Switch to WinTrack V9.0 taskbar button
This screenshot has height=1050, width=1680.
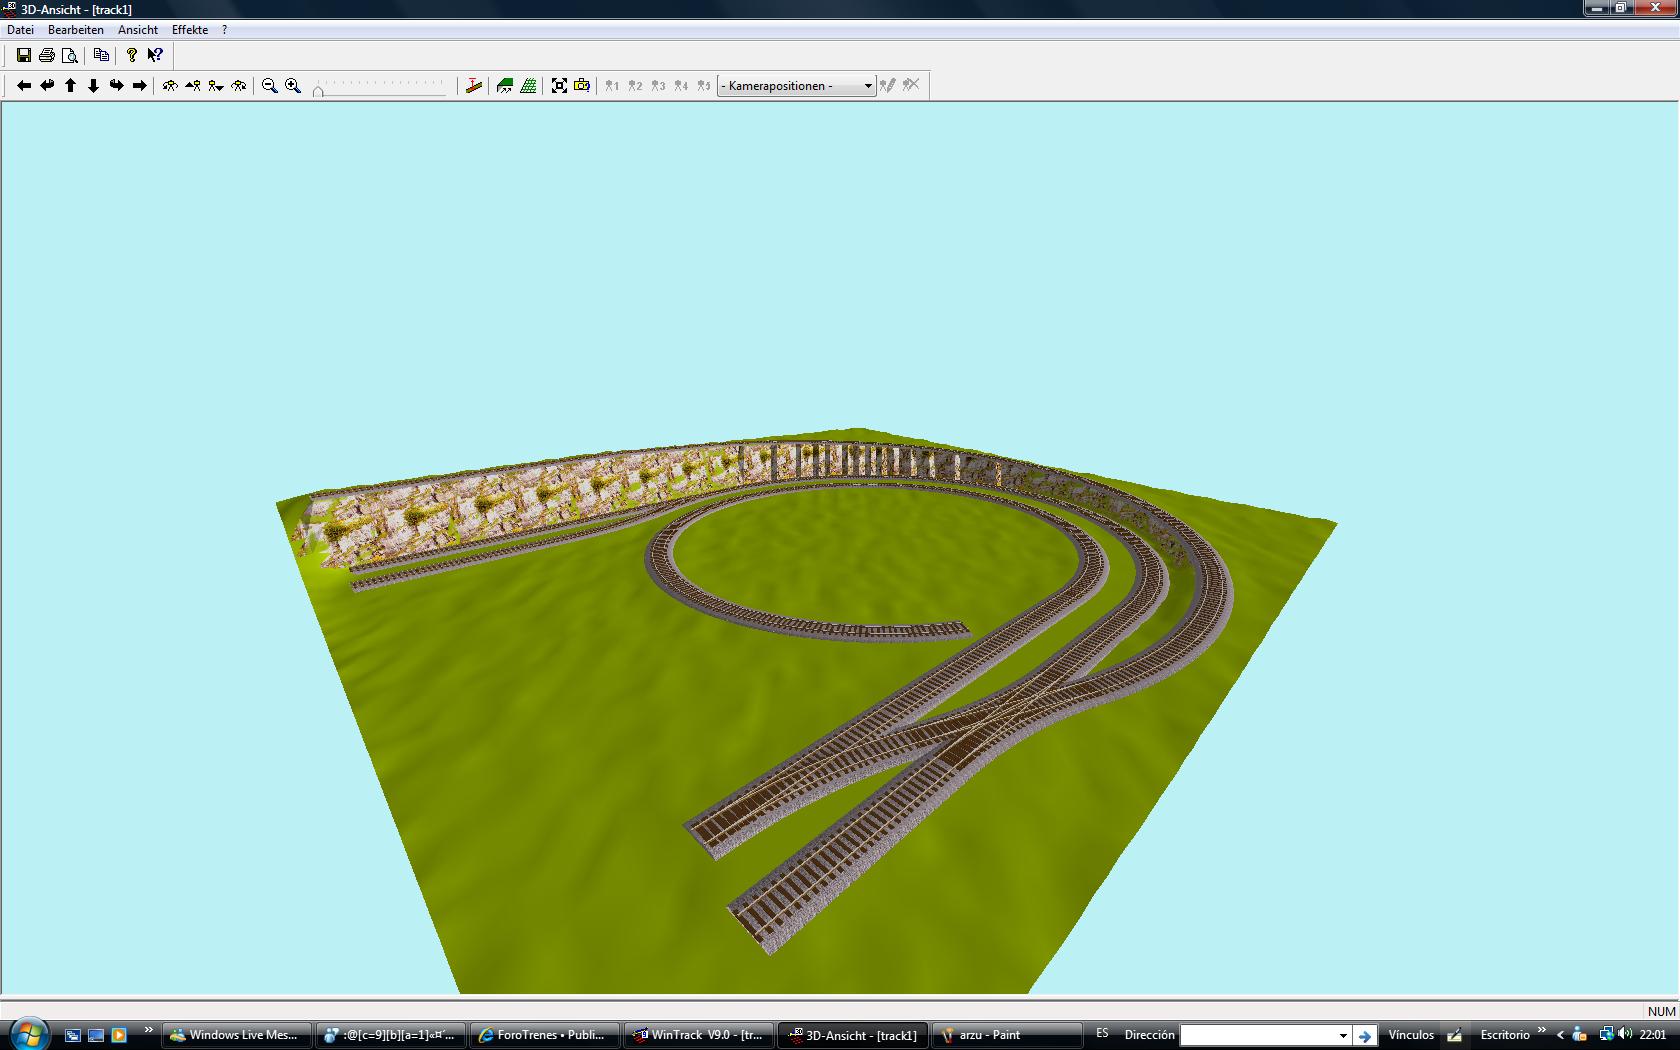[x=699, y=1036]
